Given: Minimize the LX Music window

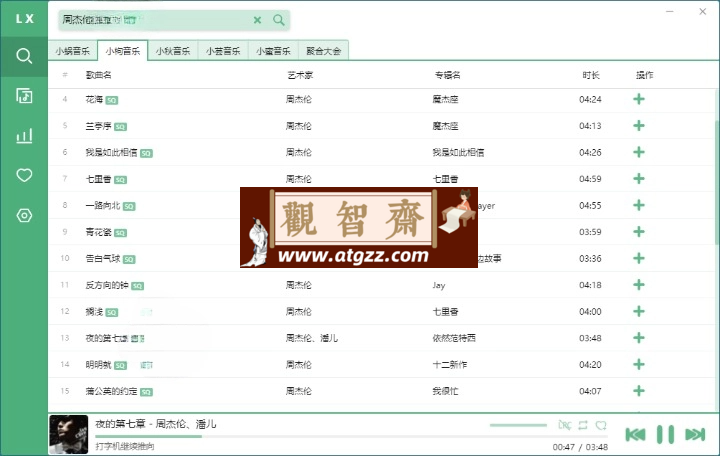Looking at the screenshot, I should (670, 11).
